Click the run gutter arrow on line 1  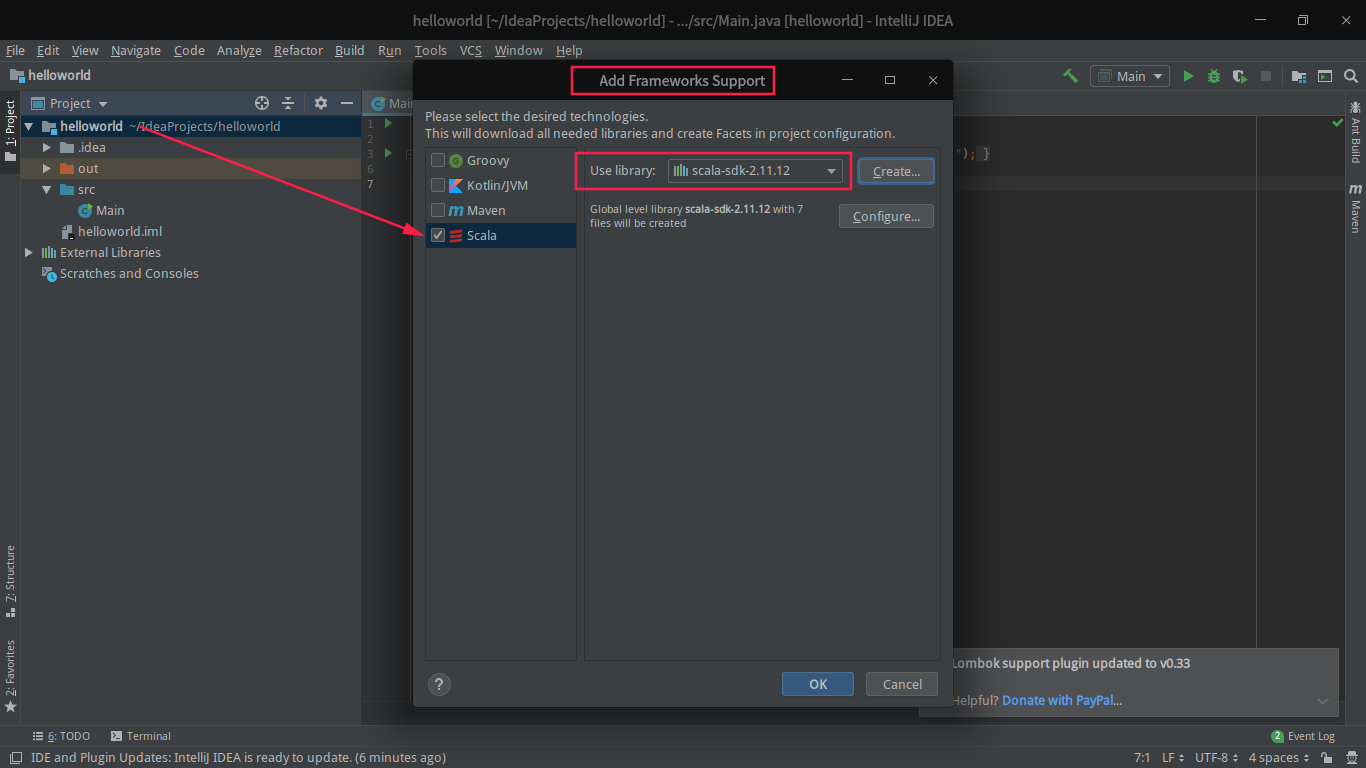387,124
